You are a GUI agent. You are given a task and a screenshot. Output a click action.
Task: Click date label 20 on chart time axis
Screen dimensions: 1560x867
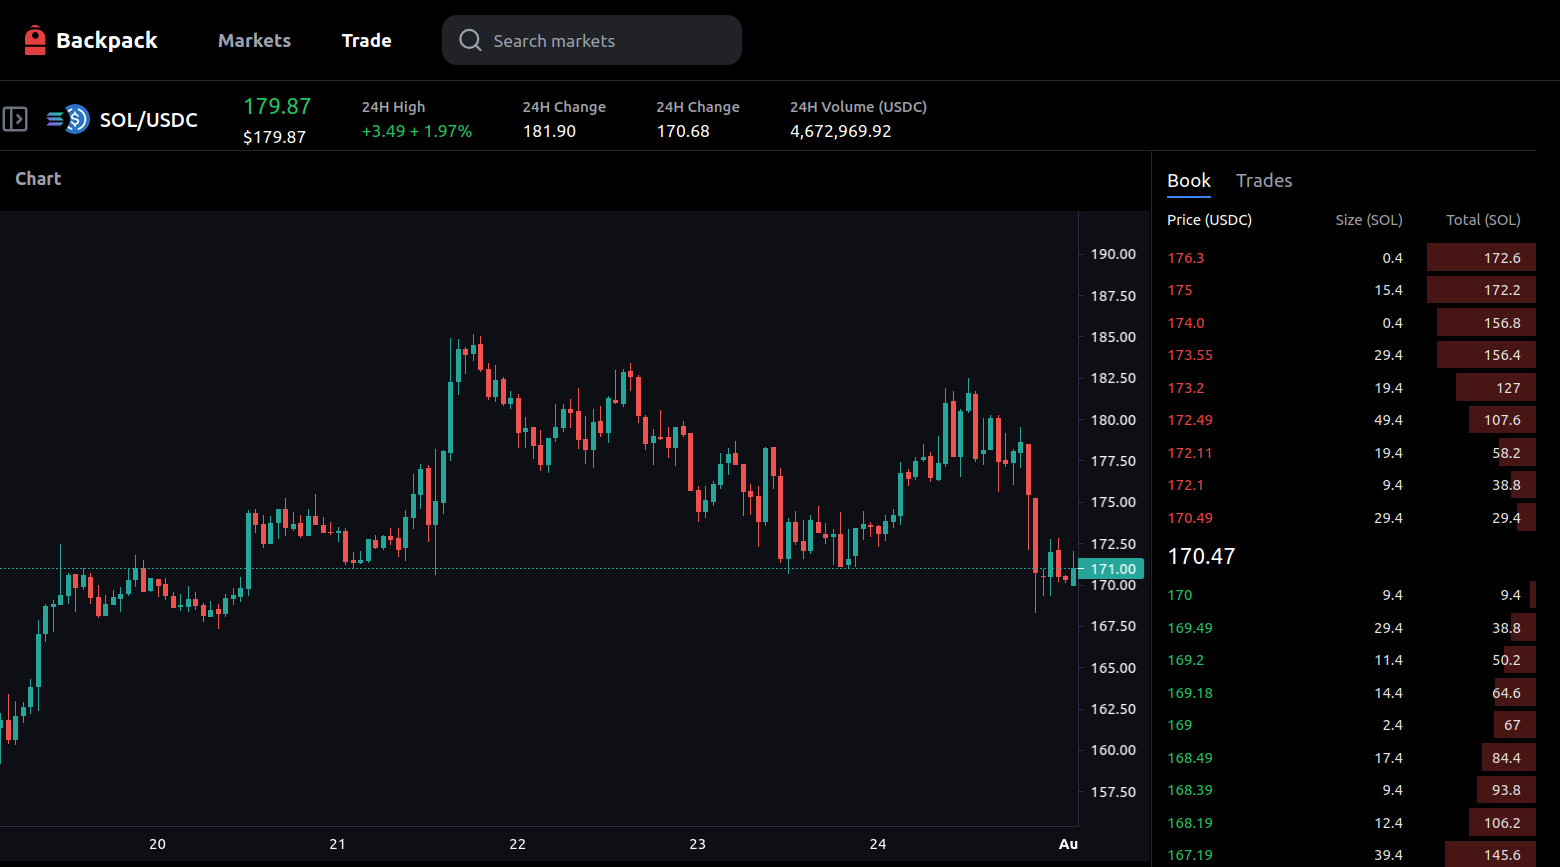click(157, 844)
